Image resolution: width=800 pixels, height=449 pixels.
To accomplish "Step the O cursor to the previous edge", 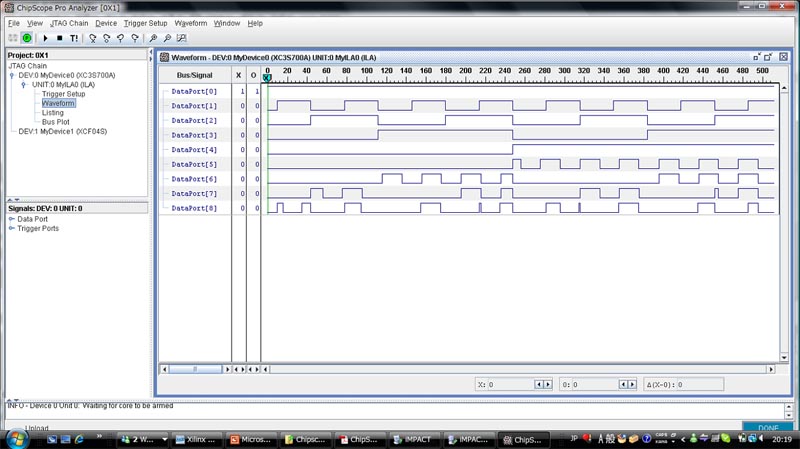I will [x=622, y=385].
